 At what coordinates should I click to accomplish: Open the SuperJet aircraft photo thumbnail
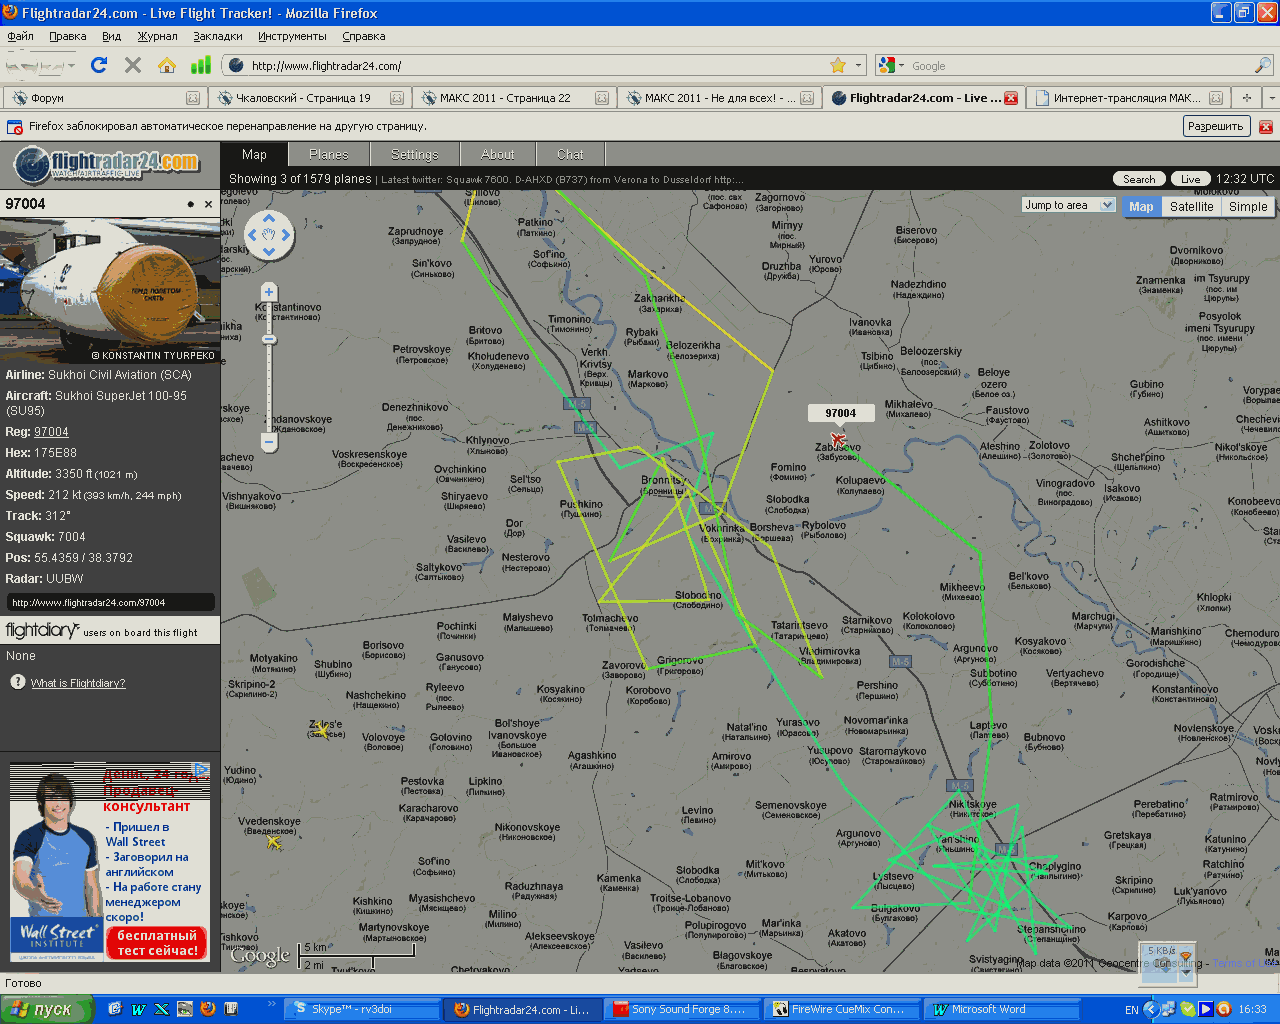(x=110, y=290)
